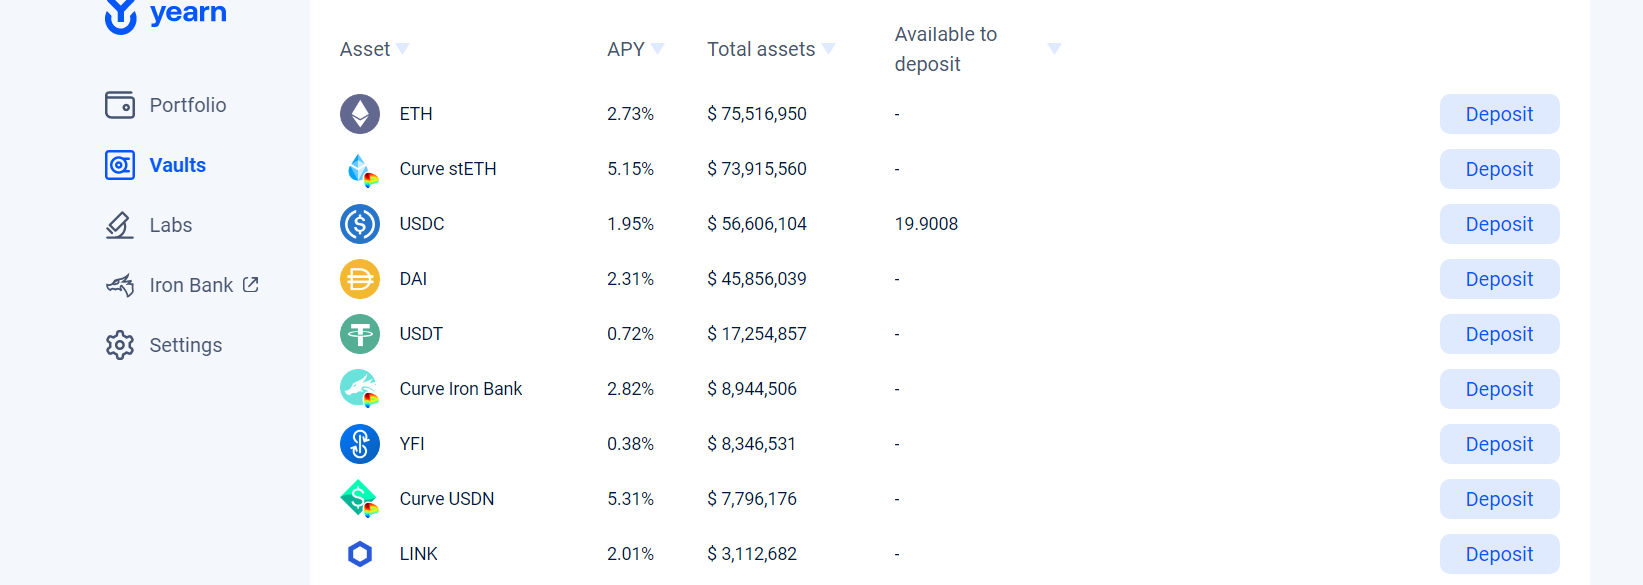Select the USDT asset name

coord(421,334)
